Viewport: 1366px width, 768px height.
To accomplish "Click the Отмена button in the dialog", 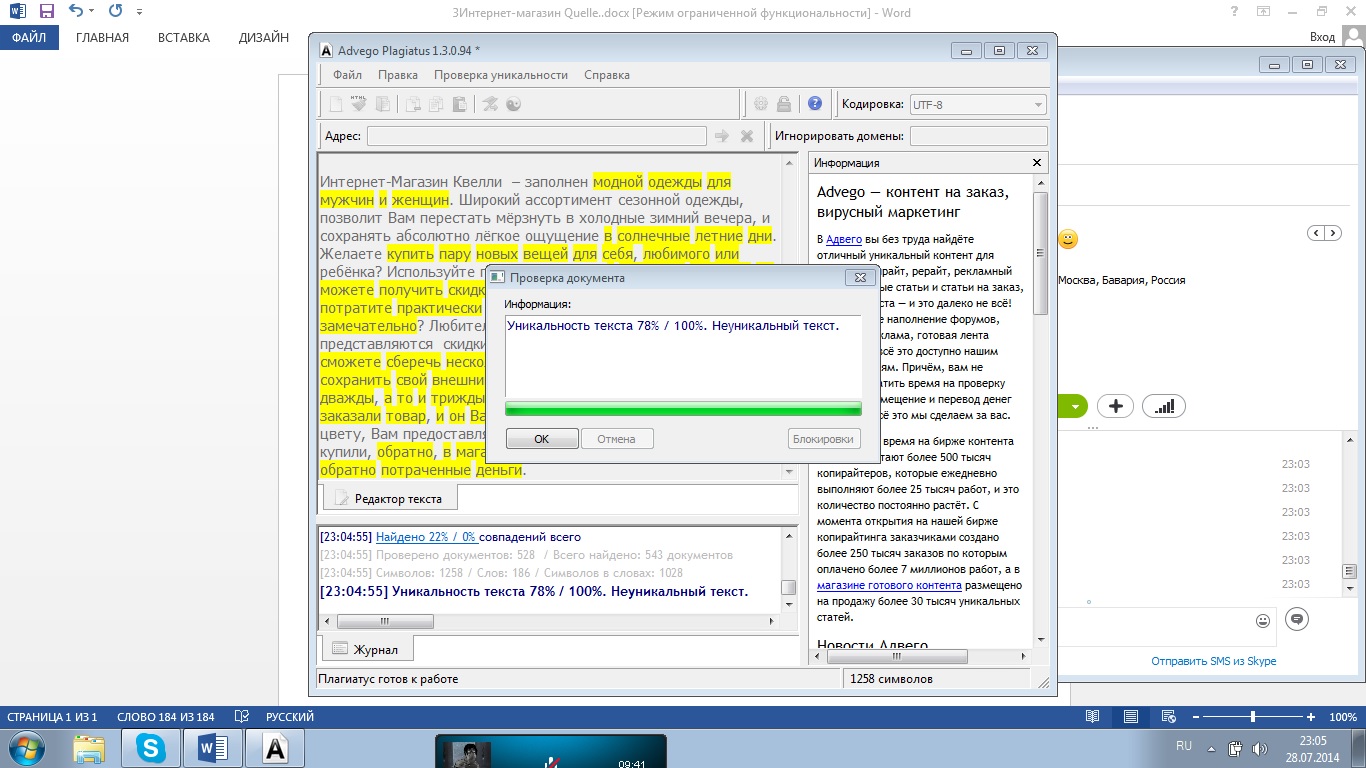I will (617, 438).
